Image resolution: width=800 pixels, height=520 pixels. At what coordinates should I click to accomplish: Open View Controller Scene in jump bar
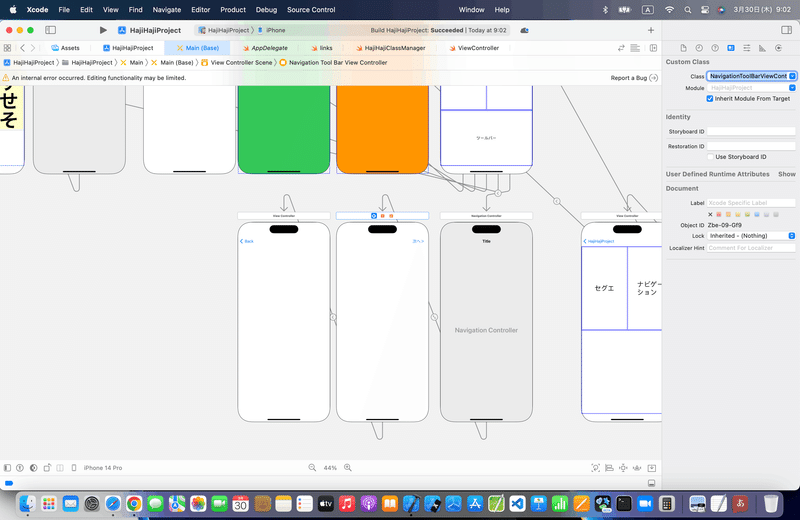(237, 62)
